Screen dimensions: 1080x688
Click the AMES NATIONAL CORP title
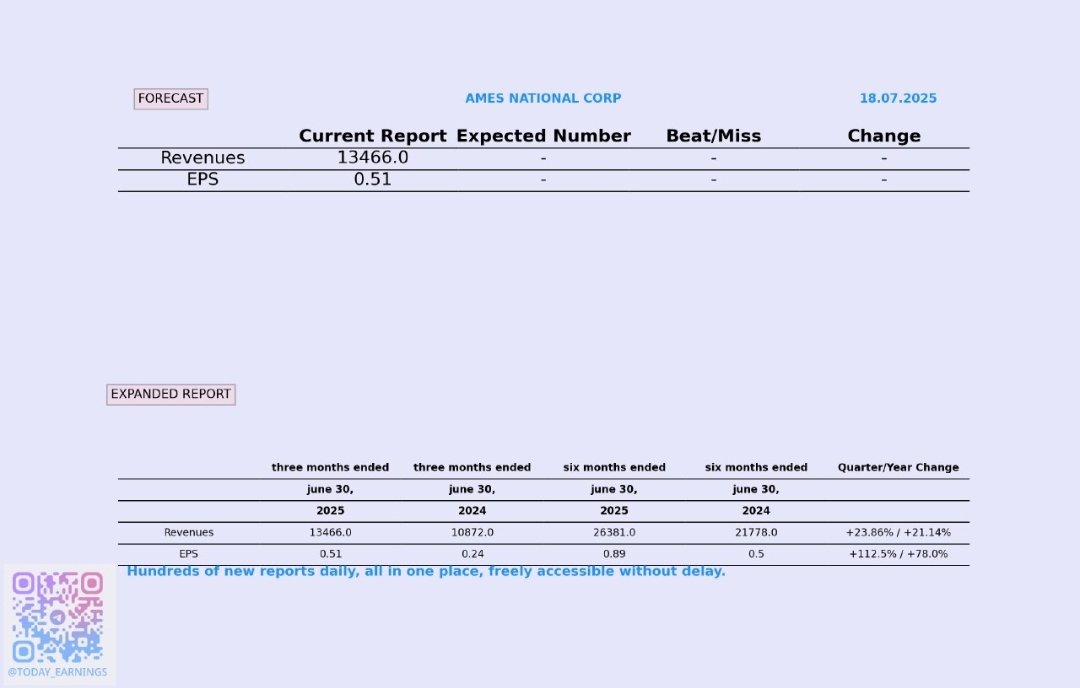(543, 98)
